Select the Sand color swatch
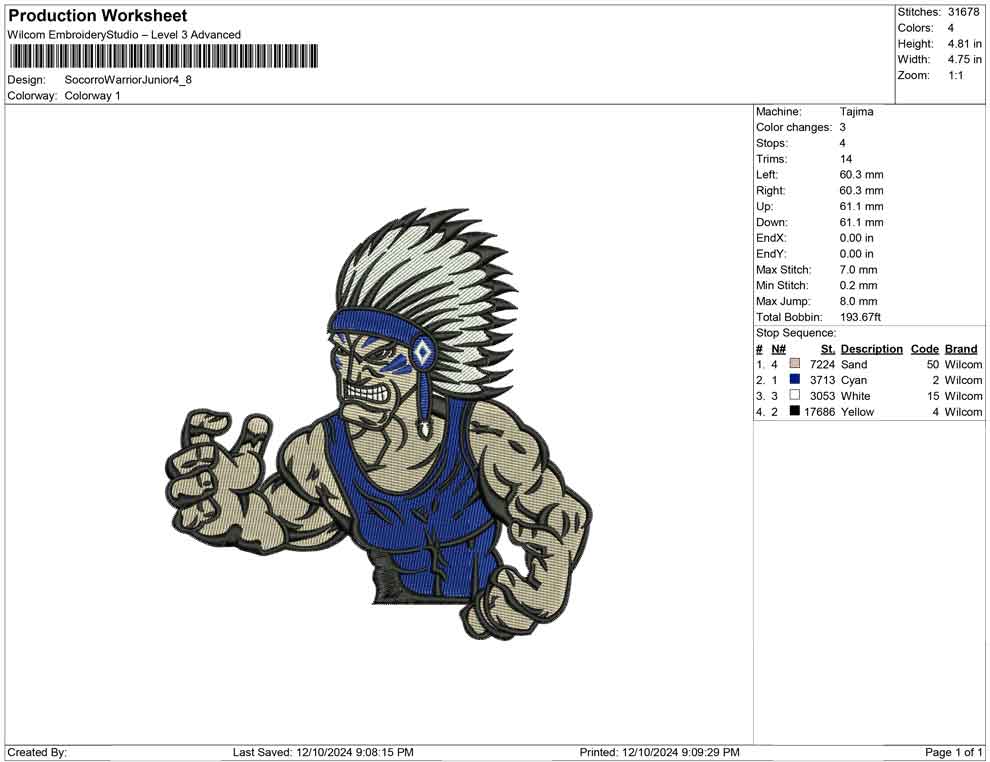 tap(795, 364)
